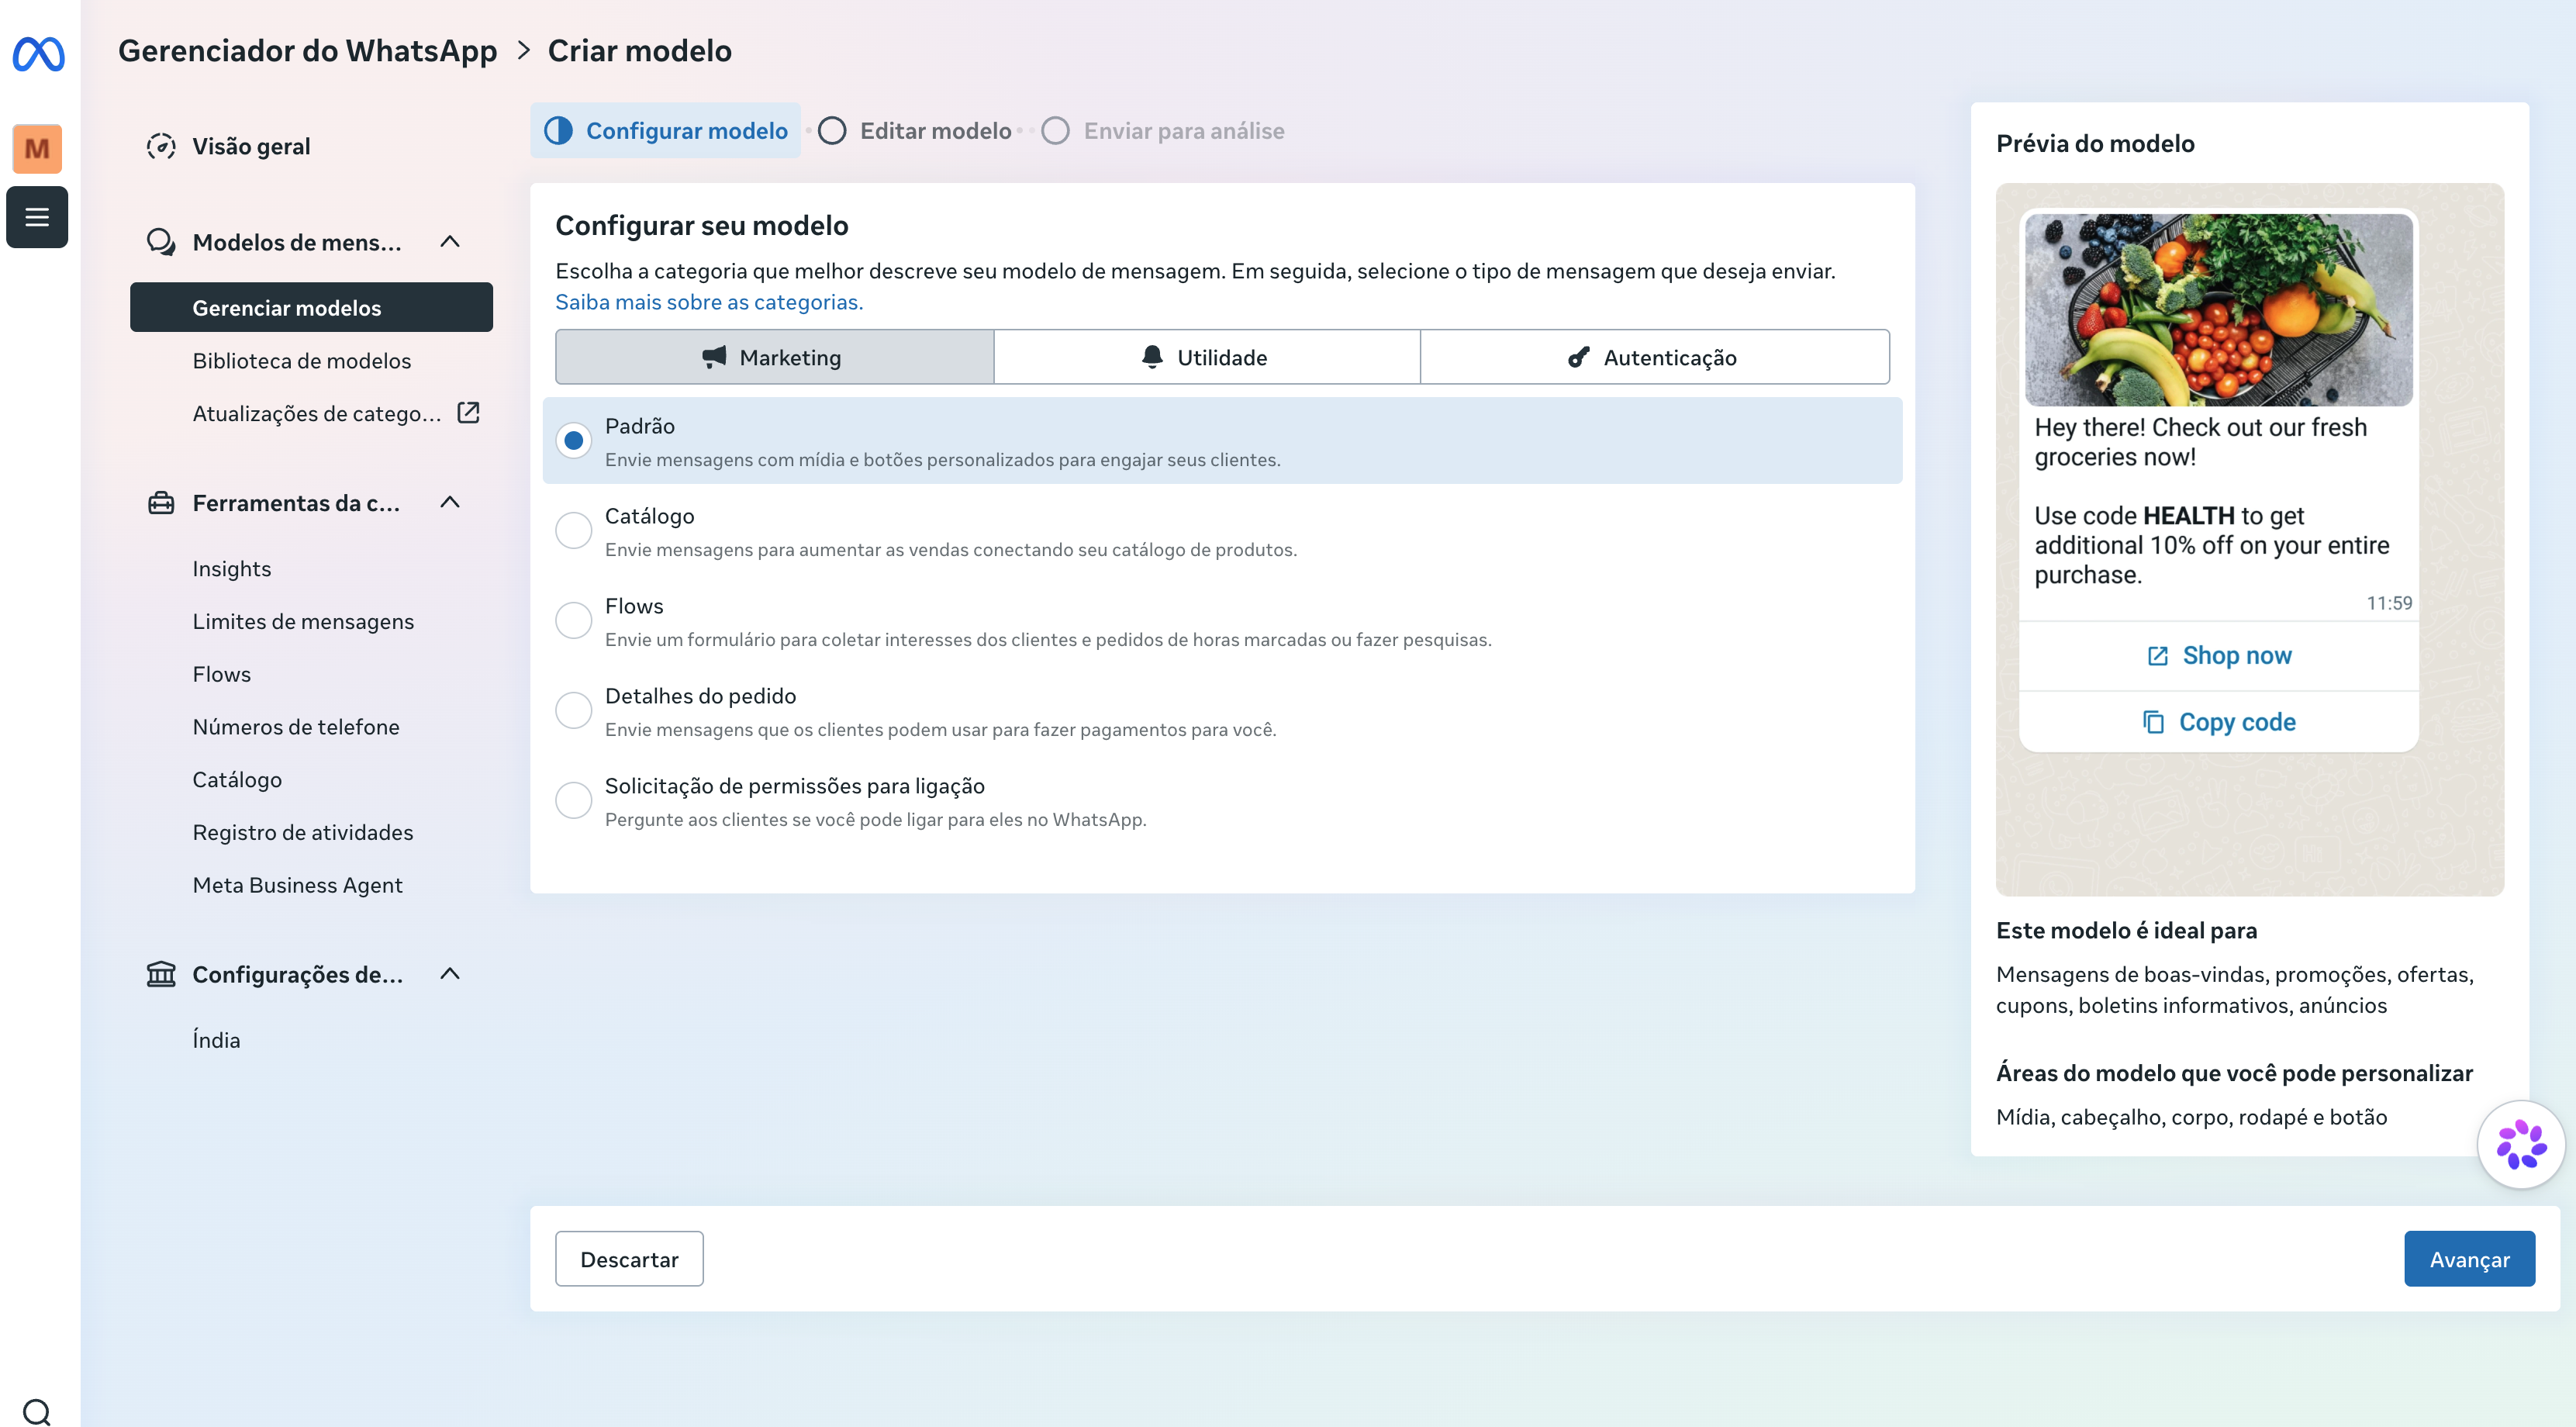Image resolution: width=2576 pixels, height=1427 pixels.
Task: Open Biblioteca de modelos in sidebar
Action: pyautogui.click(x=302, y=361)
